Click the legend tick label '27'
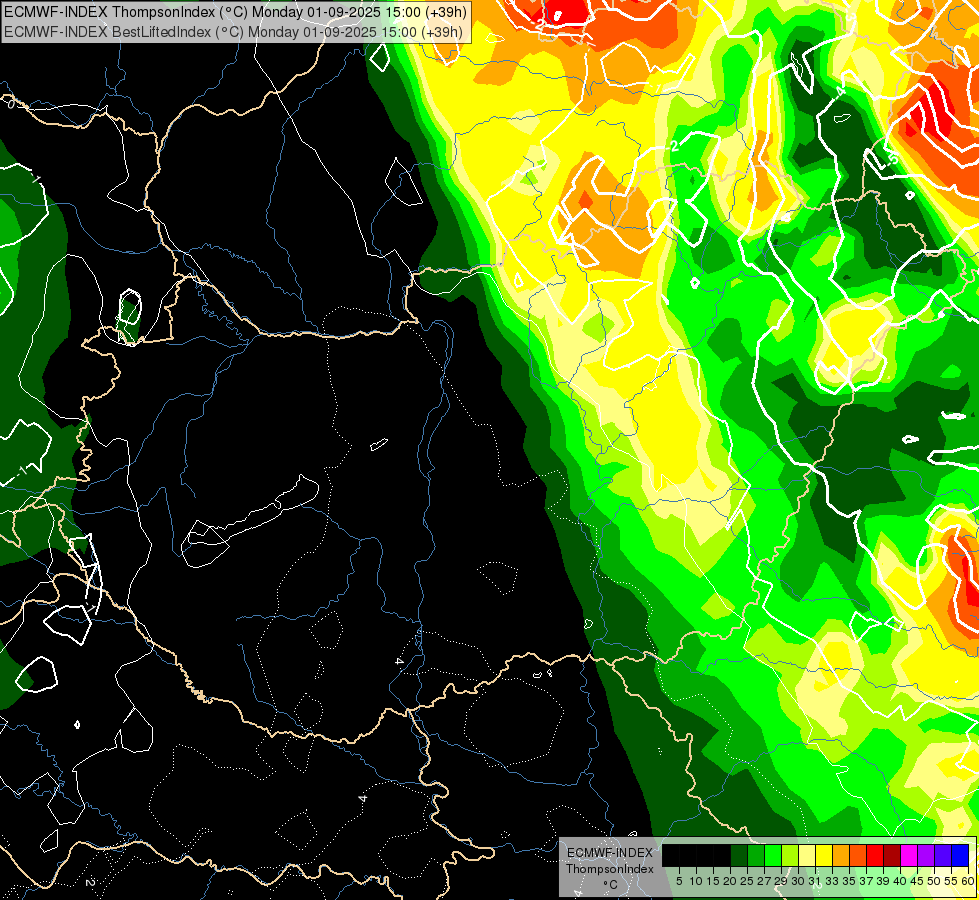 764,881
